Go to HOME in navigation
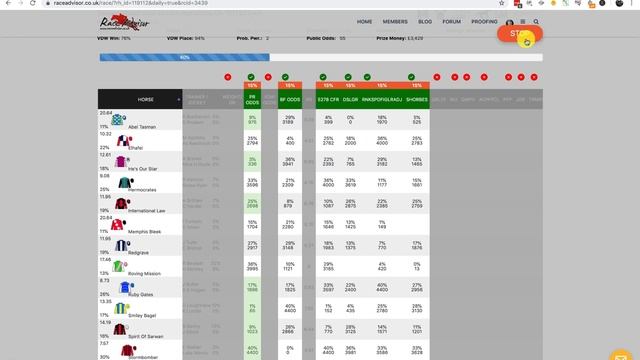Screen dimensions: 640x360 click(364, 22)
